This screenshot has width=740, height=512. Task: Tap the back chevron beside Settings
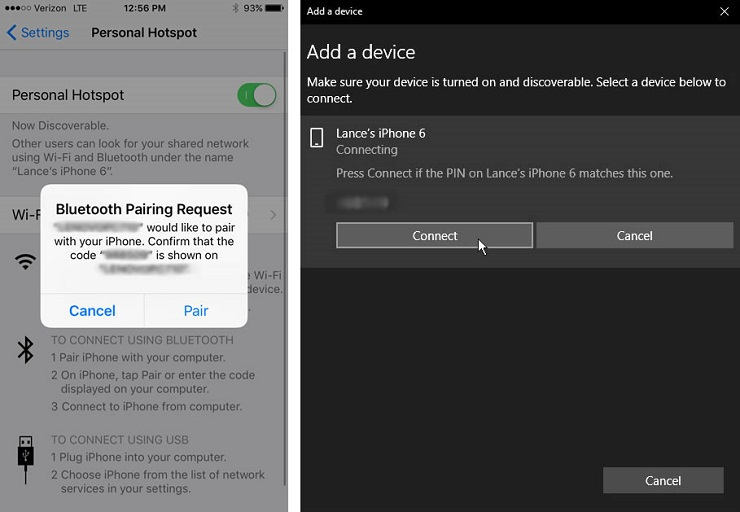coord(12,33)
